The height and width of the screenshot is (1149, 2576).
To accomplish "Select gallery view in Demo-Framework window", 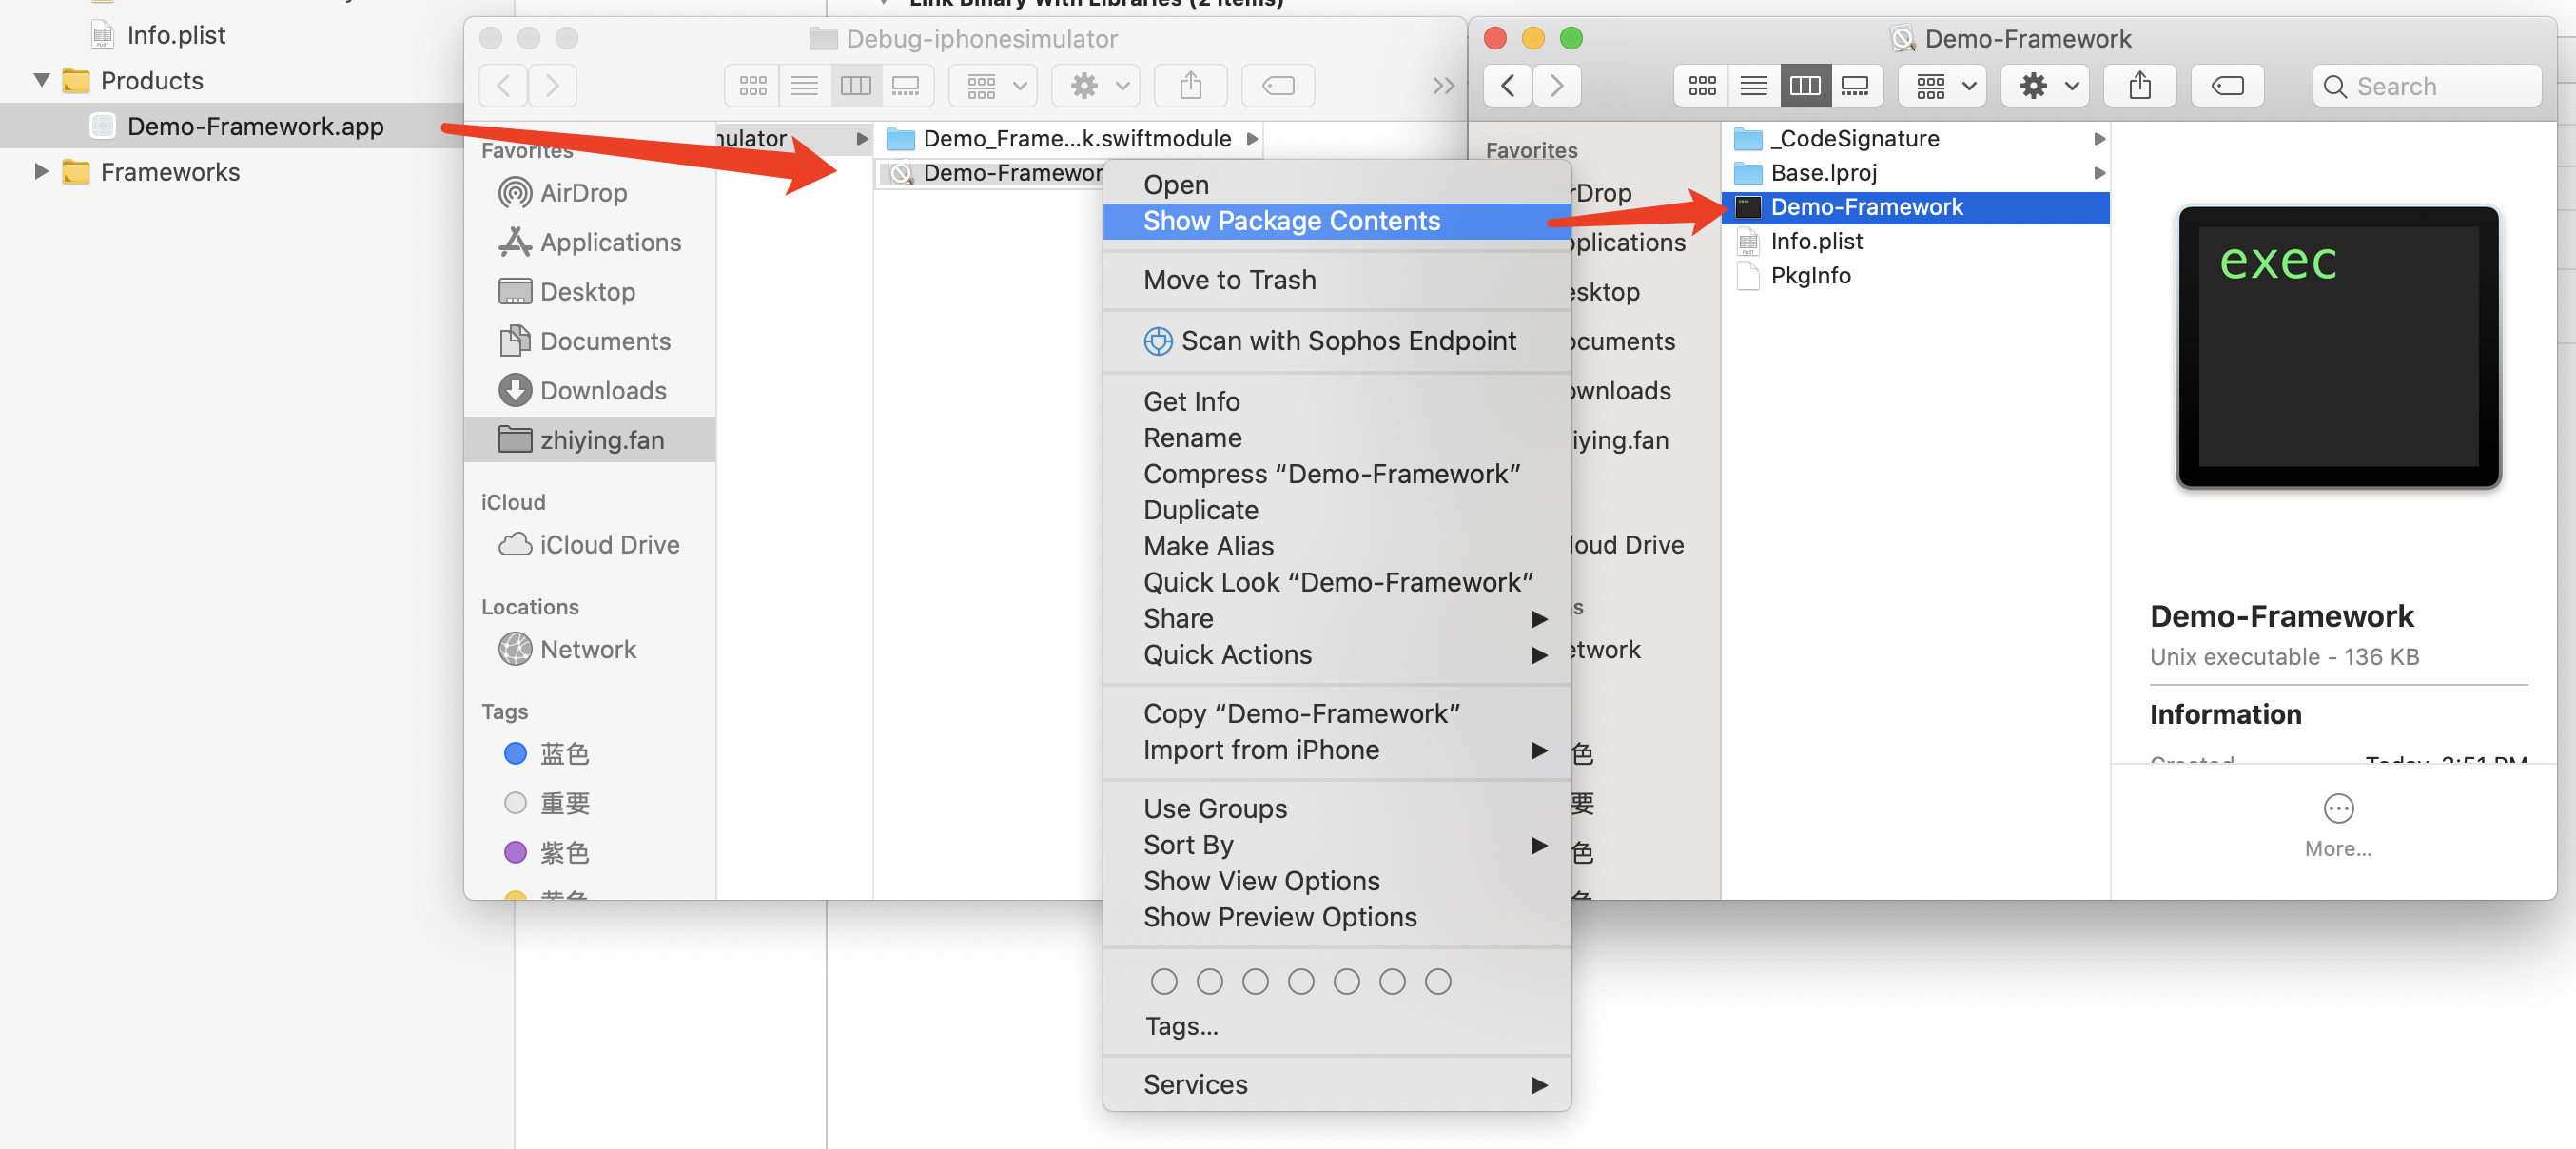I will 1855,86.
